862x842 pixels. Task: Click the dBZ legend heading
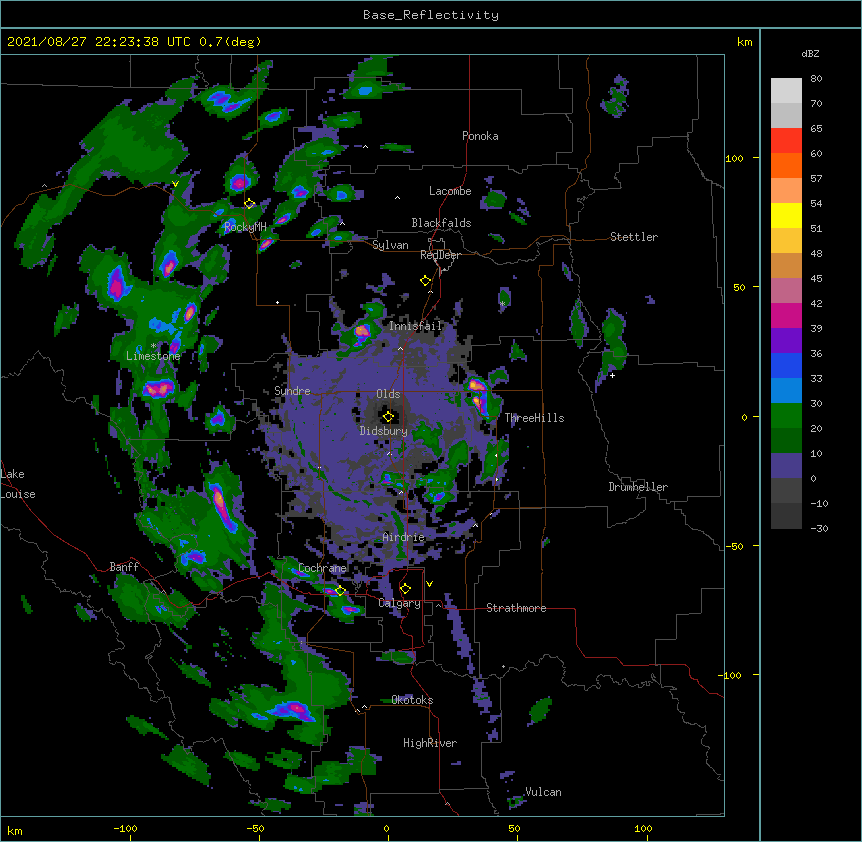(x=810, y=54)
